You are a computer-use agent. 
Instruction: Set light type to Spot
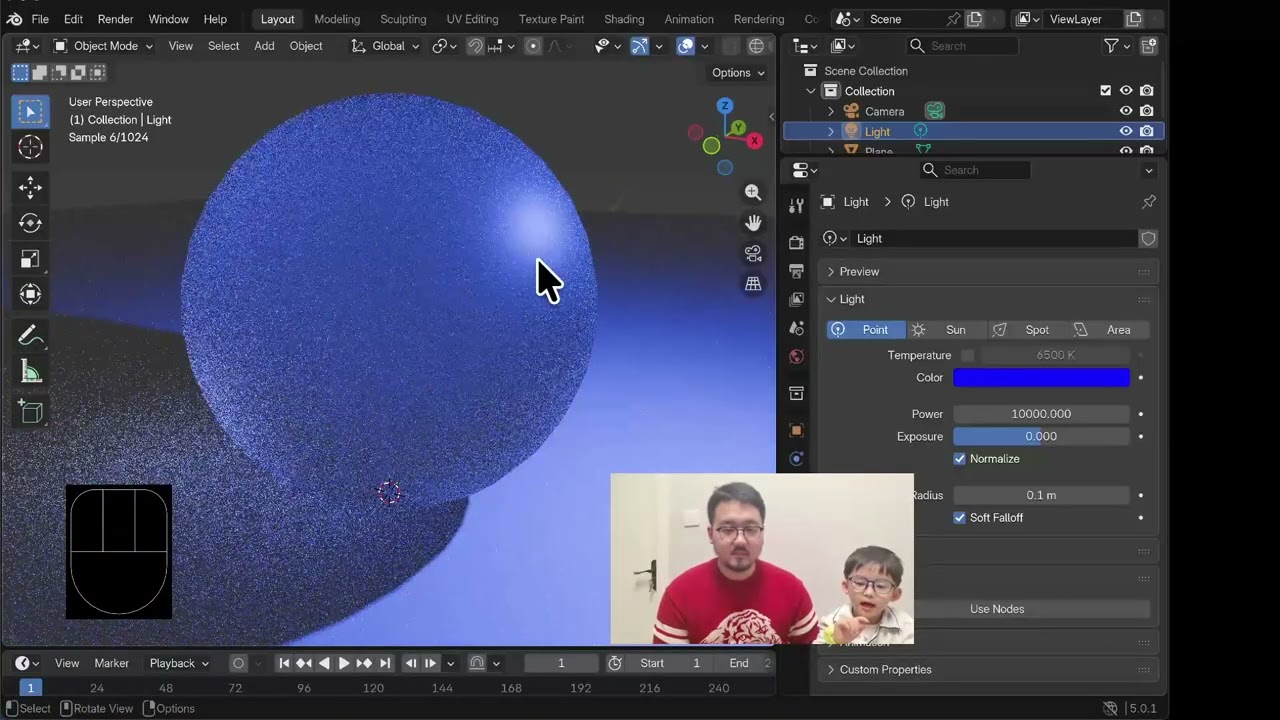coord(1026,330)
